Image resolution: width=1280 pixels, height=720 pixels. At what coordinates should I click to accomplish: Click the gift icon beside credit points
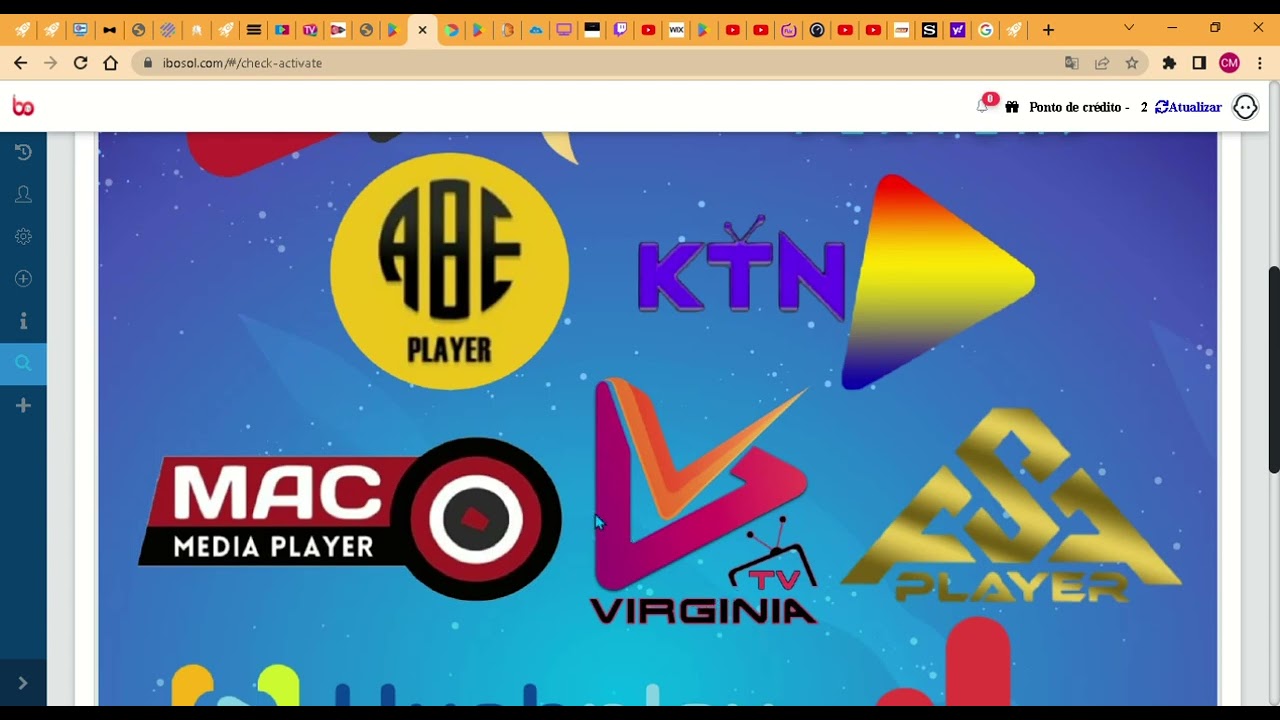1012,107
